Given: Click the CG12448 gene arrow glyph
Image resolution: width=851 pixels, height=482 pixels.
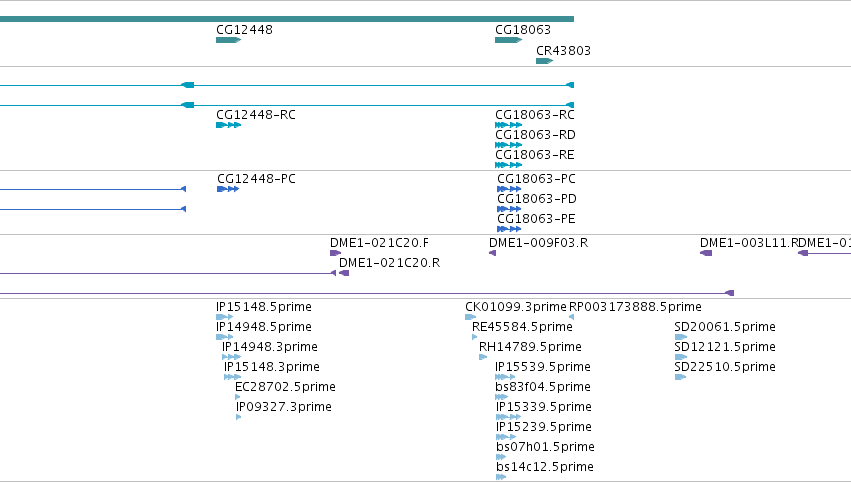Looking at the screenshot, I should [x=228, y=40].
